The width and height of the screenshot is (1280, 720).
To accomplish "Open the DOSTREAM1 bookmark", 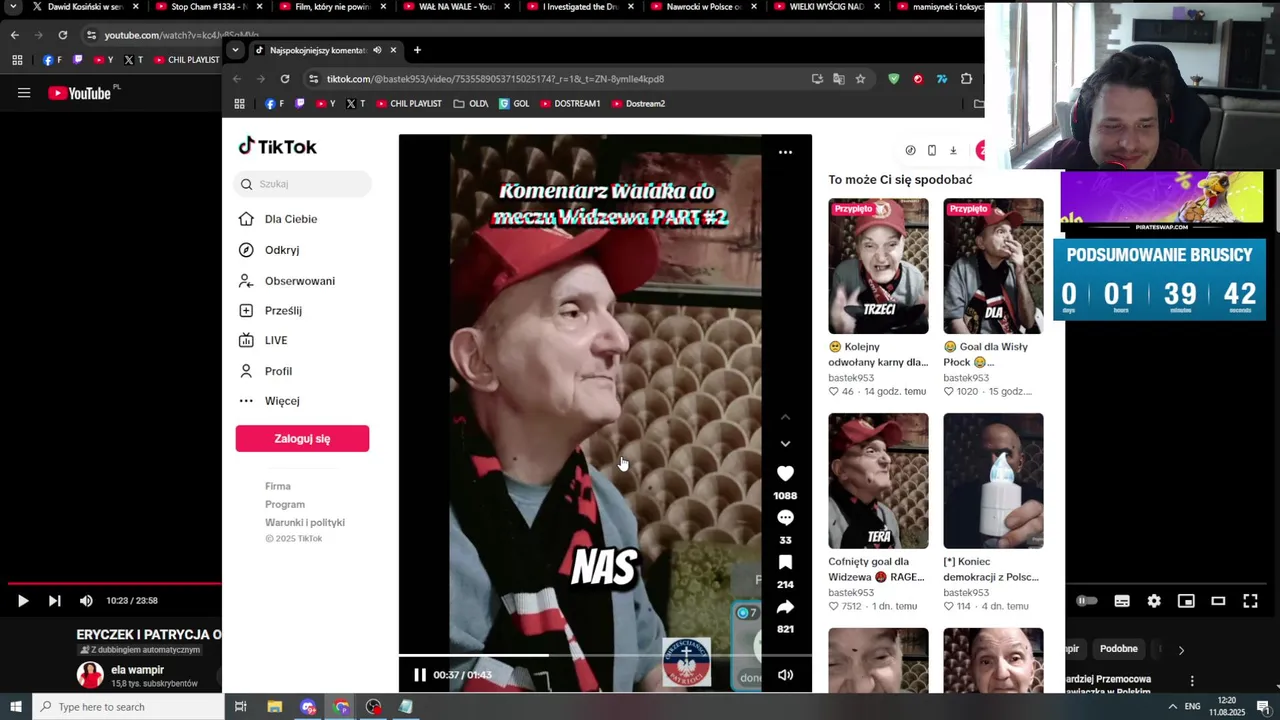I will 570,104.
